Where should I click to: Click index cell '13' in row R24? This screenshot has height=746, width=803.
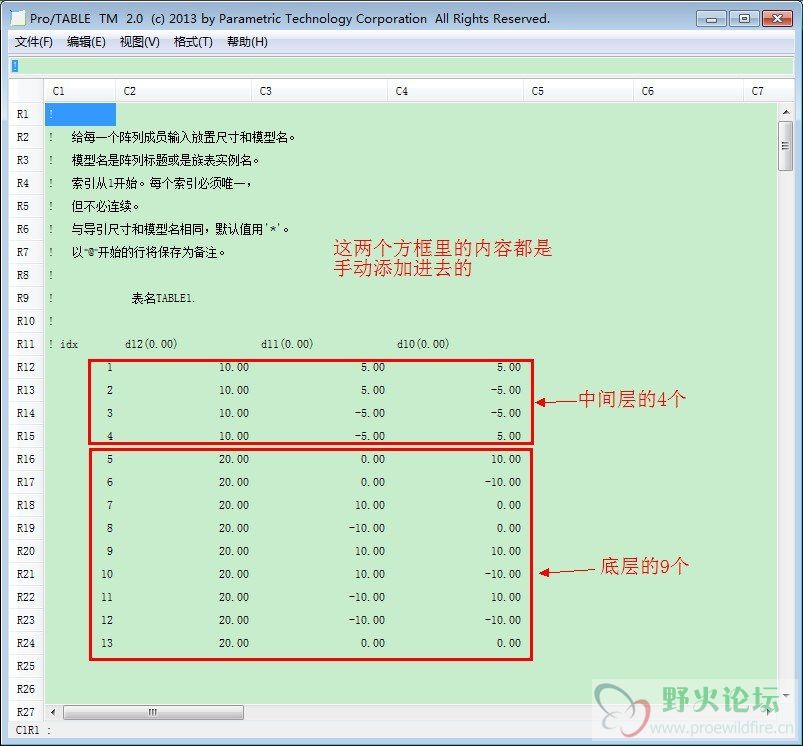point(107,643)
